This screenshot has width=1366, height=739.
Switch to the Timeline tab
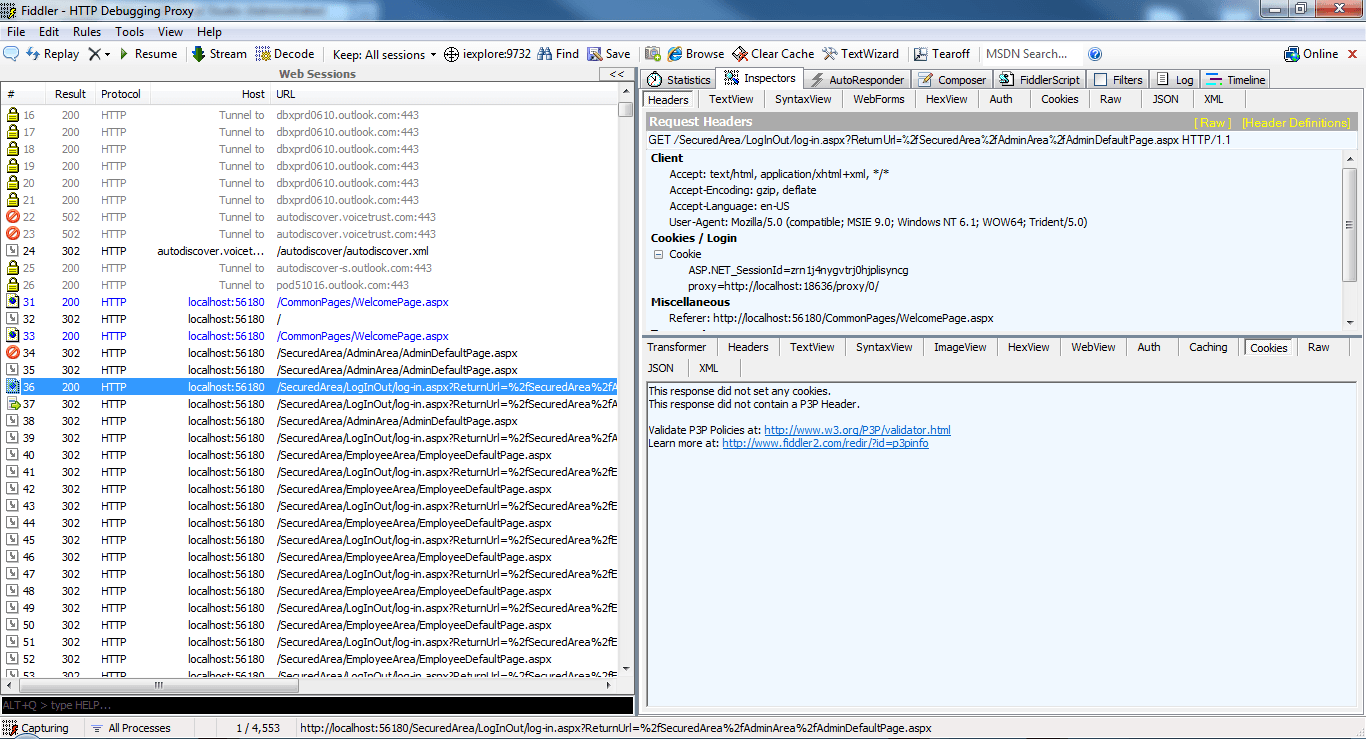1236,80
